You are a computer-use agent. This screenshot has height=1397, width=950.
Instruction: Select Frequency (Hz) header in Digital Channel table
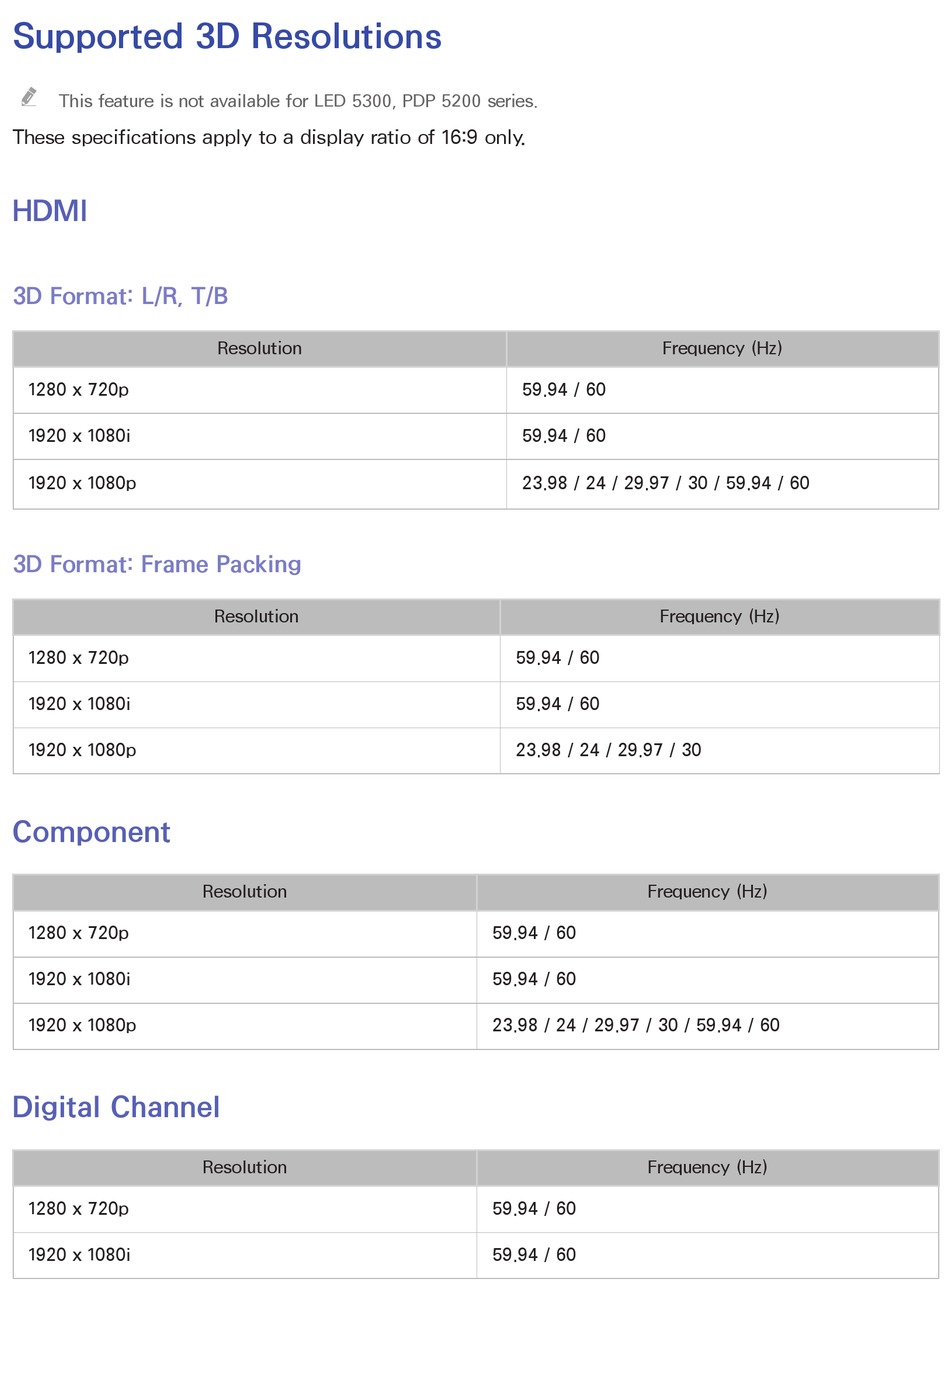(707, 1167)
